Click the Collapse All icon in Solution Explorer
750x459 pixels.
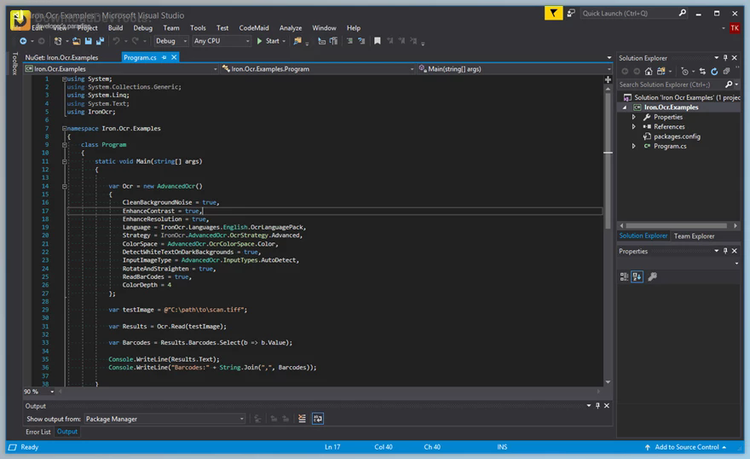pyautogui.click(x=726, y=71)
